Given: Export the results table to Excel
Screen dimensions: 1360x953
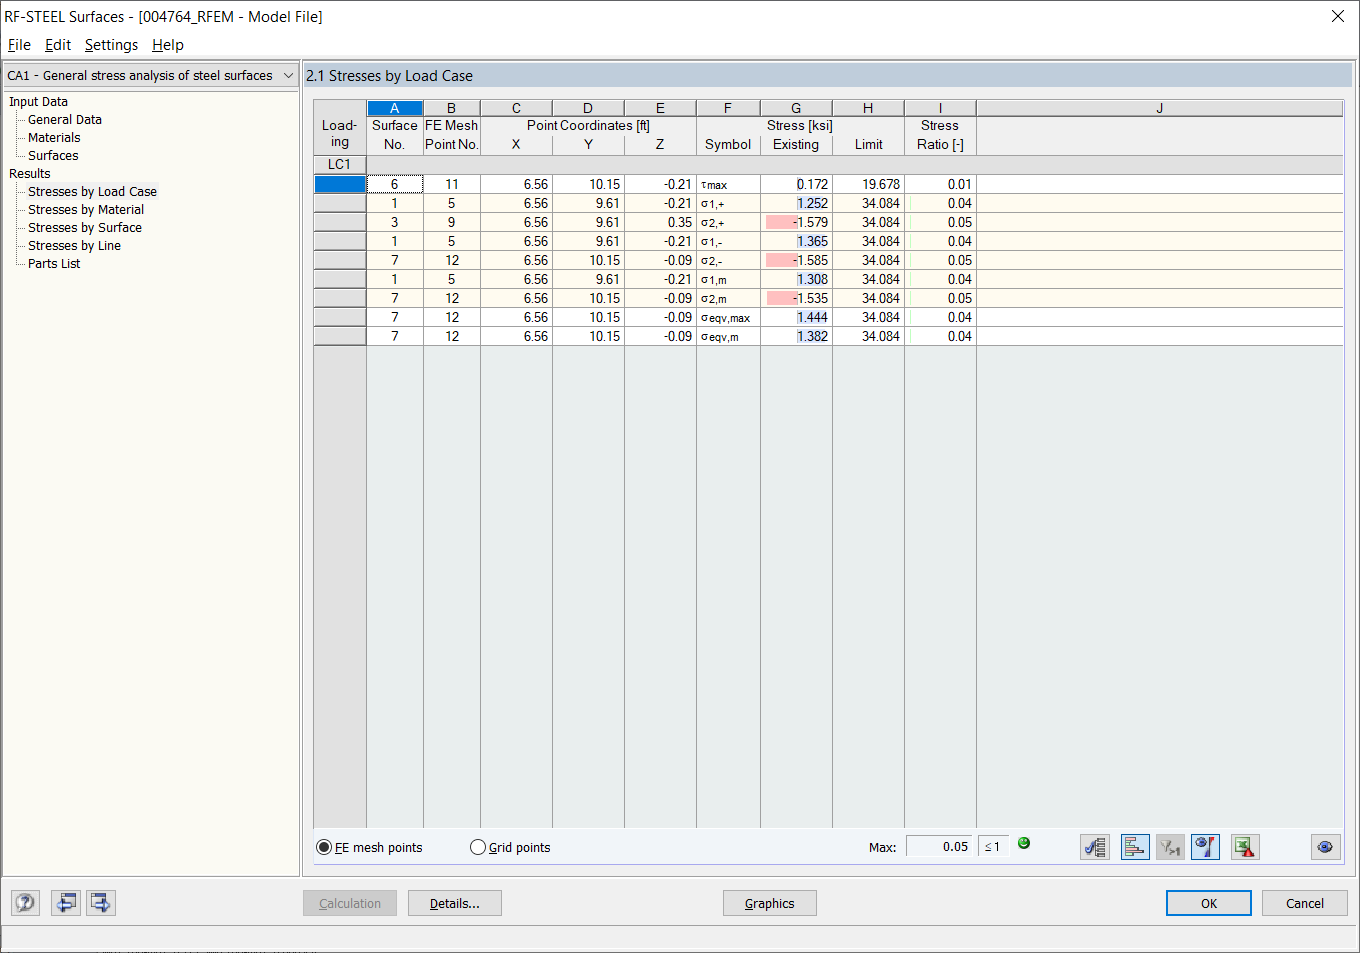Looking at the screenshot, I should click(x=1244, y=846).
